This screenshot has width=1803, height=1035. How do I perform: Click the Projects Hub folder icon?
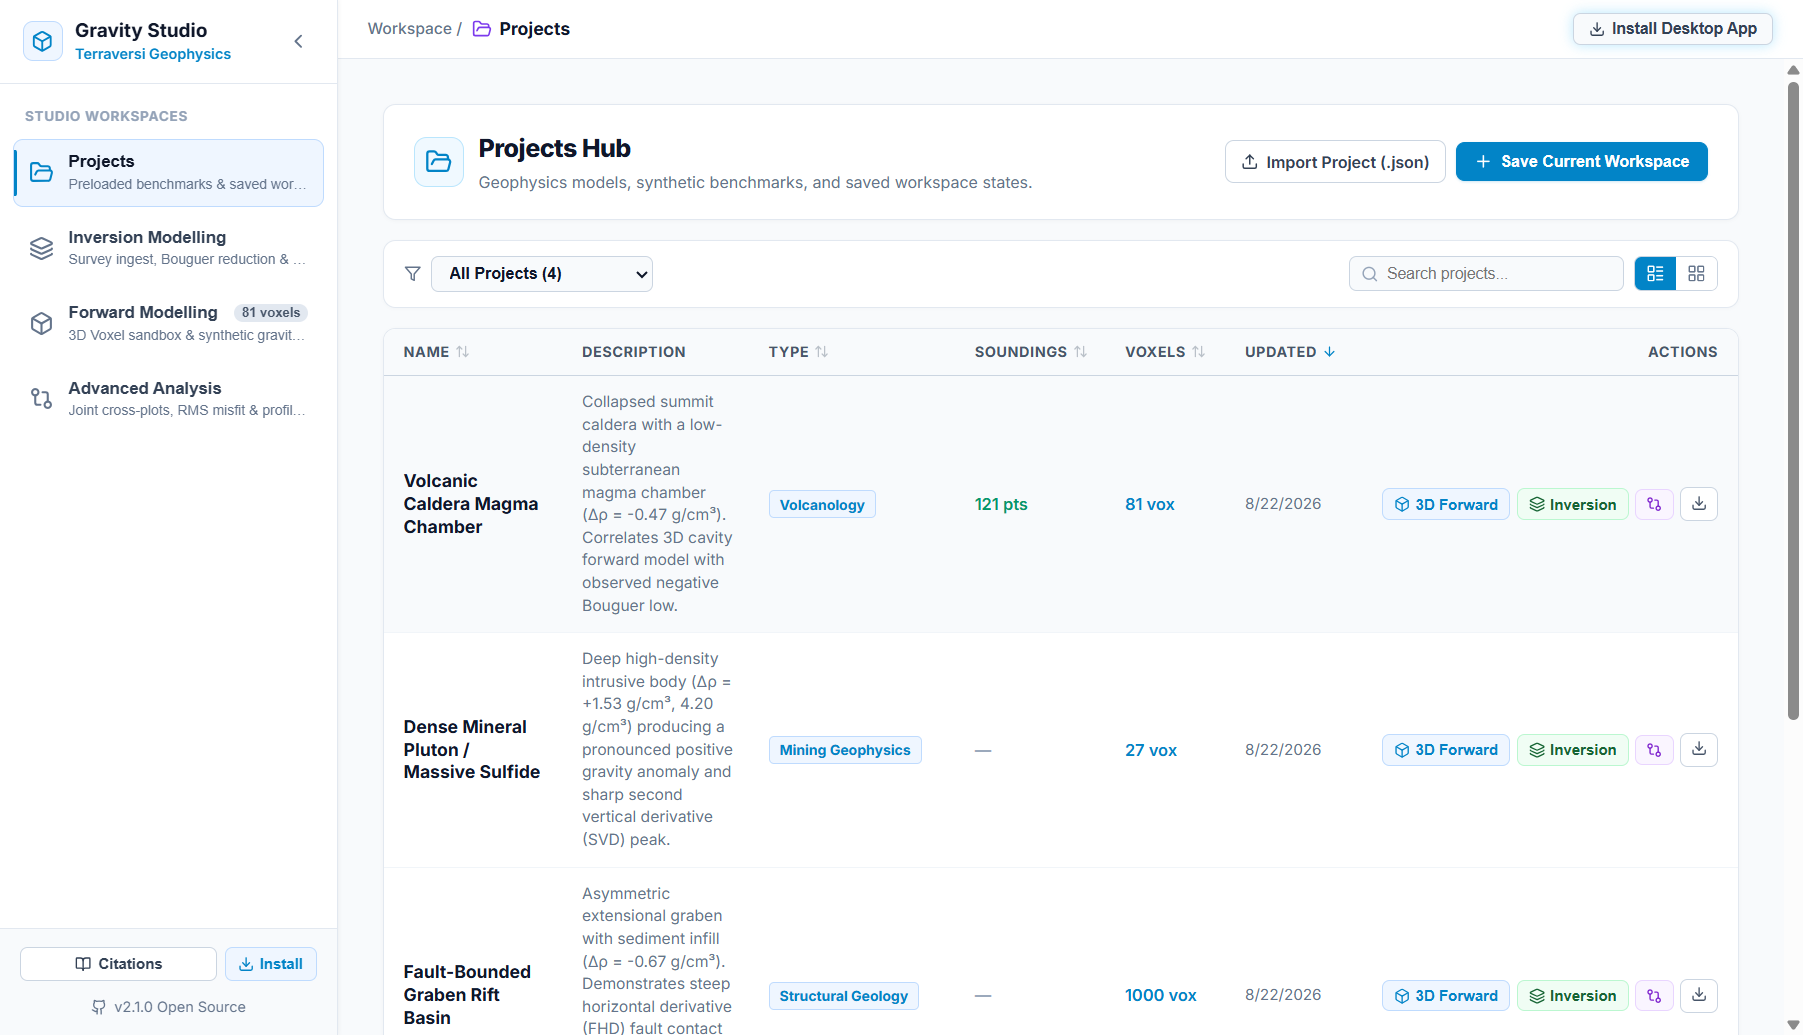[439, 162]
